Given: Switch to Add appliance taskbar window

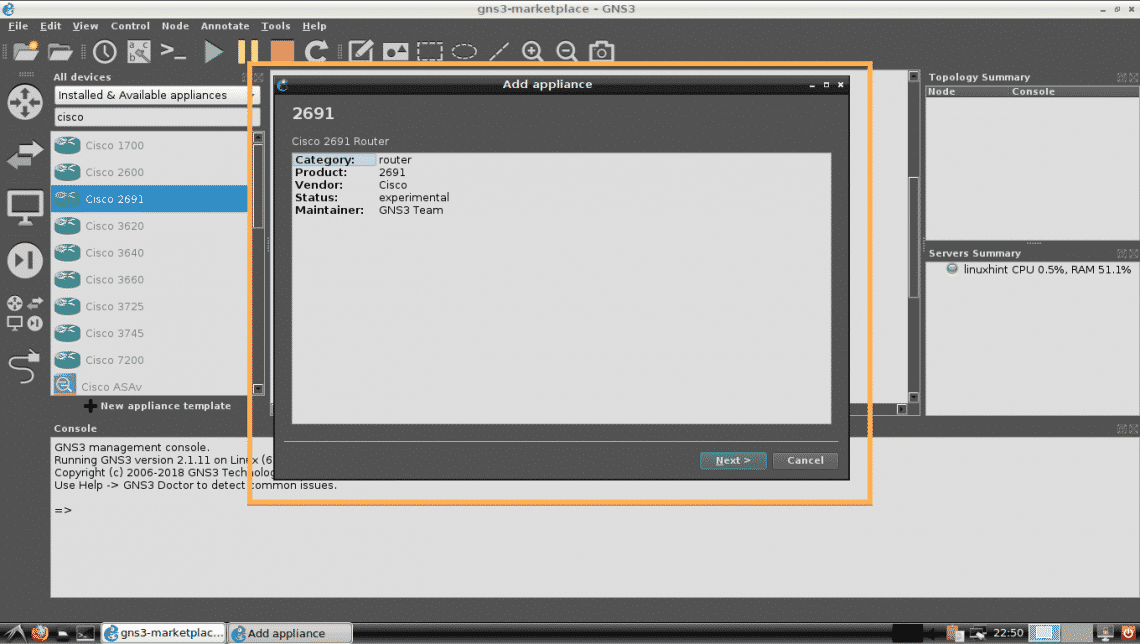Looking at the screenshot, I should point(290,633).
